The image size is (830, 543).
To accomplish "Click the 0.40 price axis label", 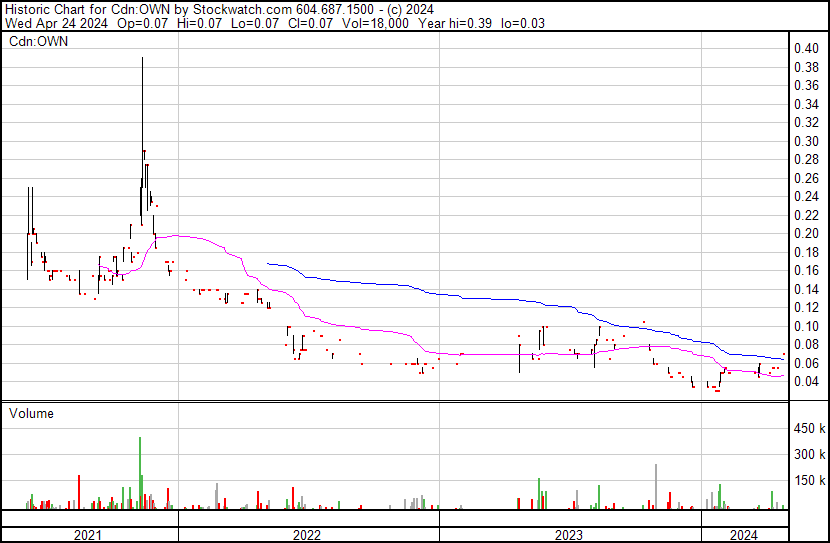I will (x=806, y=48).
